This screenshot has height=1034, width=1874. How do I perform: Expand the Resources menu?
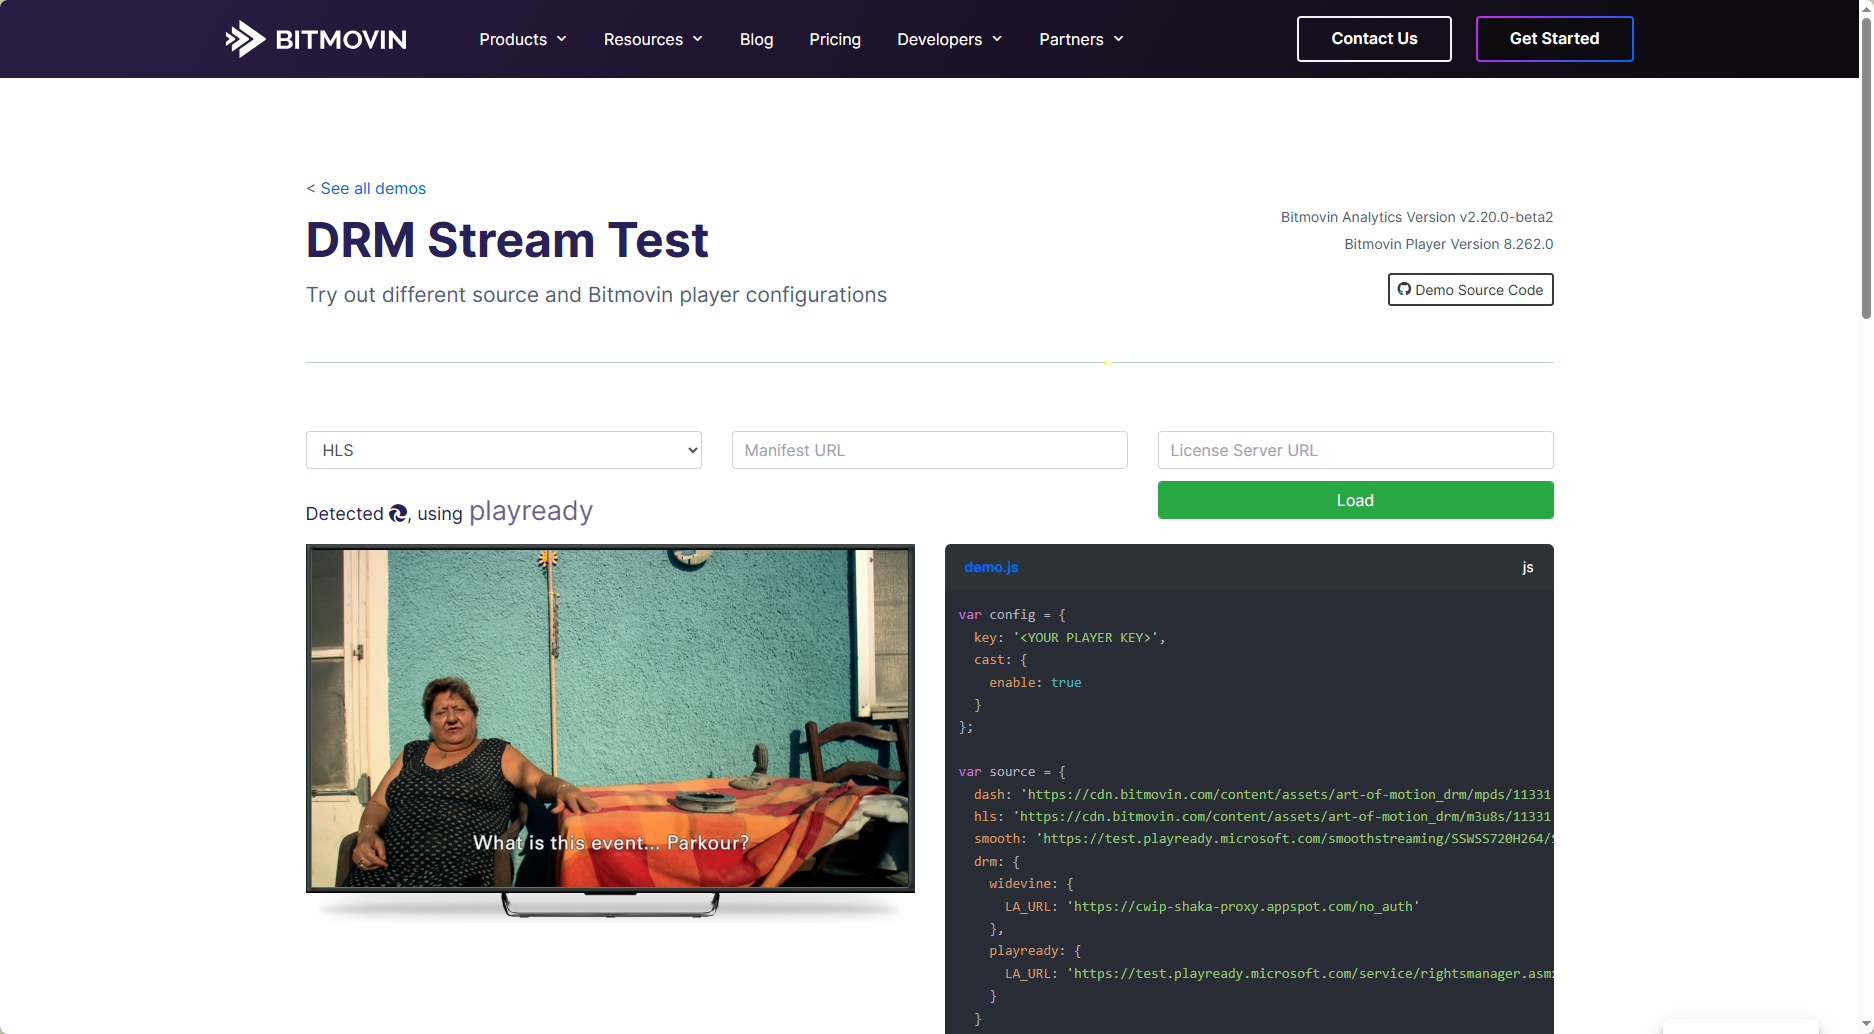653,39
